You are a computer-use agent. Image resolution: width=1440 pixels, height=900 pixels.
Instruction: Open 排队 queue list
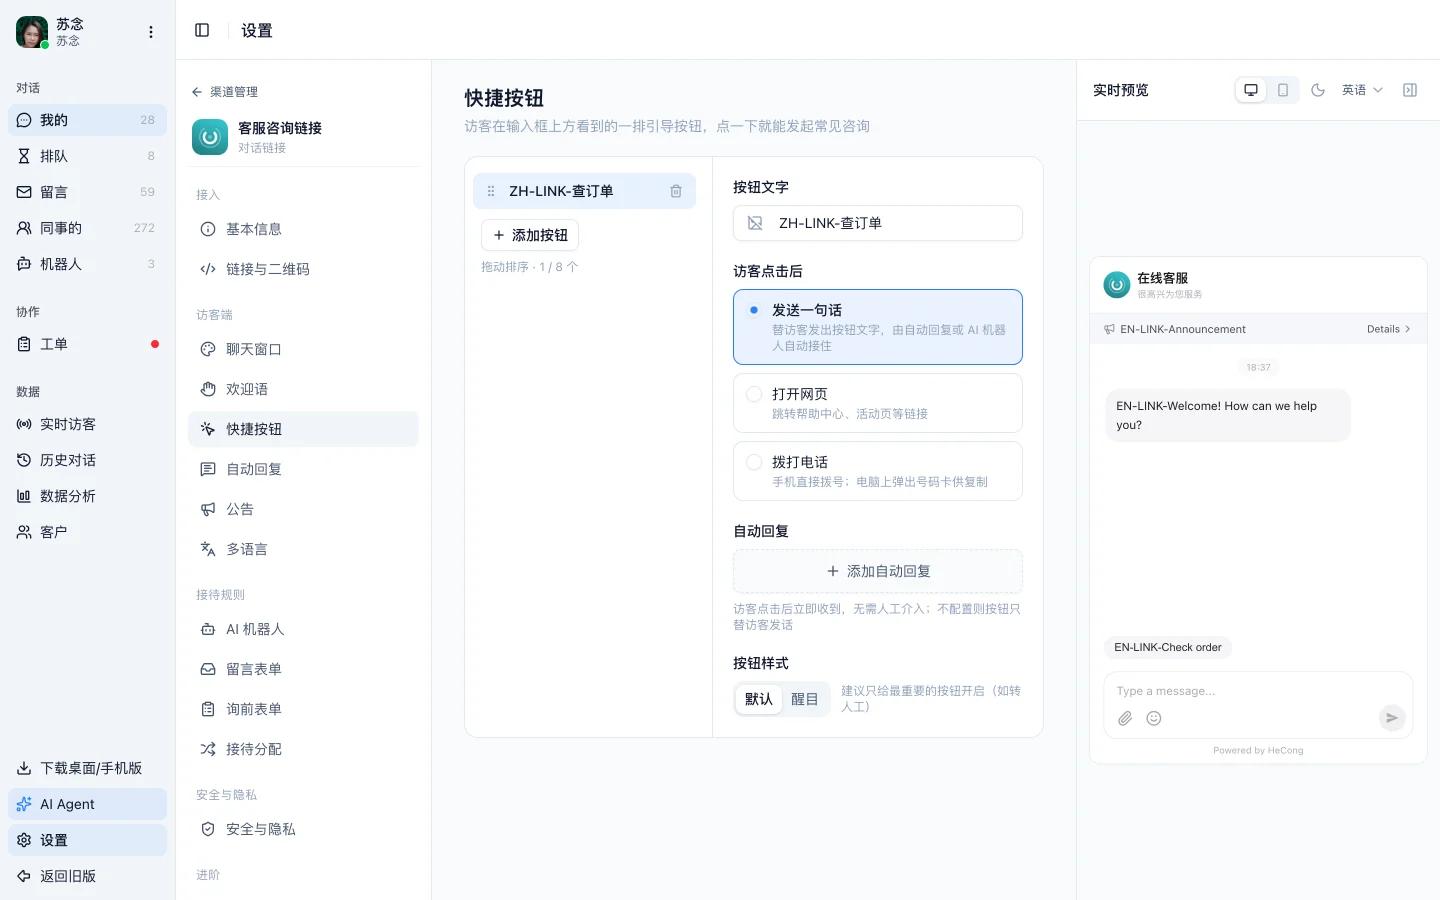[87, 156]
